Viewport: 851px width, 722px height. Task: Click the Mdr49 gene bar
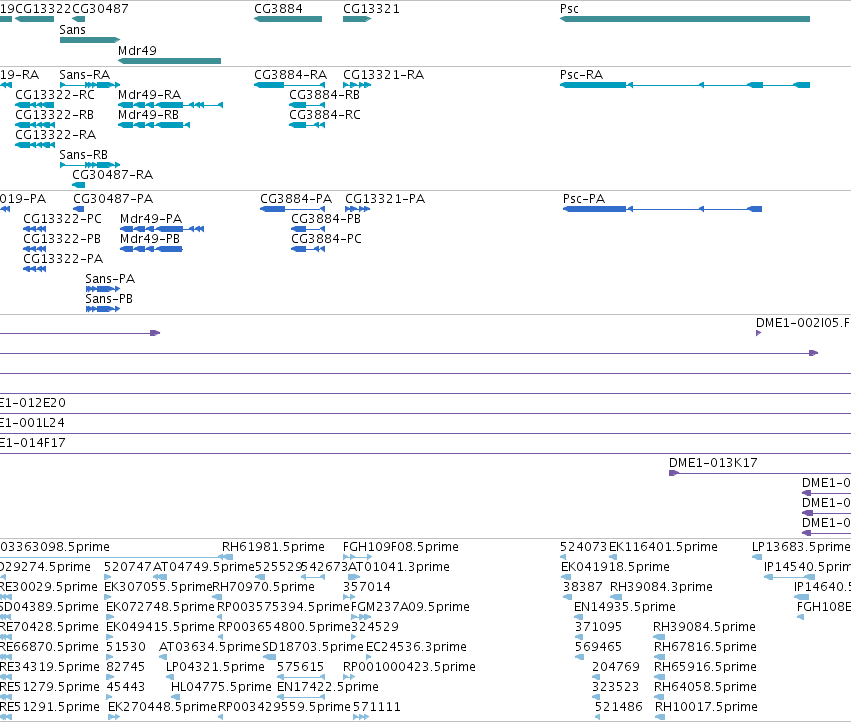(x=169, y=61)
